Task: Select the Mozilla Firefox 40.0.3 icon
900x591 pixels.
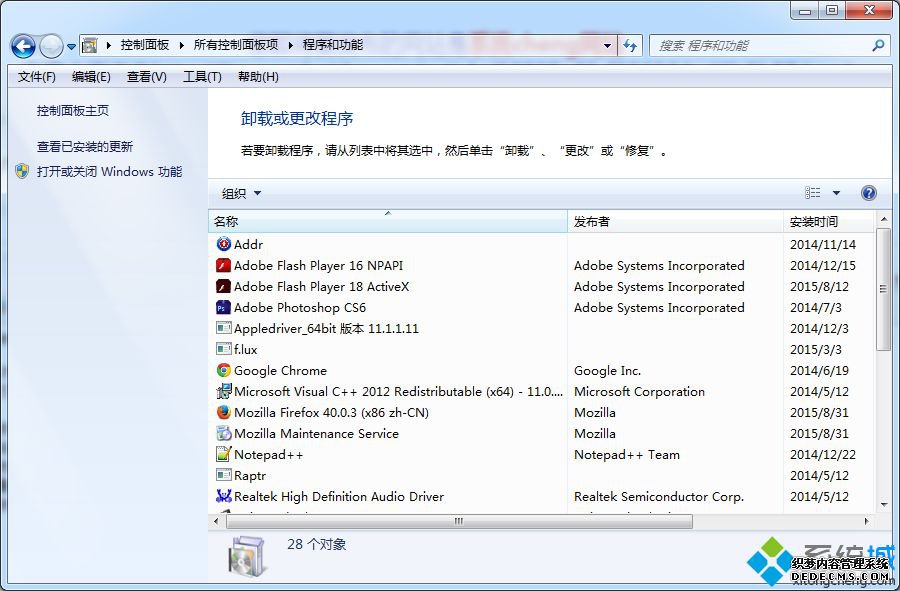Action: [x=223, y=412]
